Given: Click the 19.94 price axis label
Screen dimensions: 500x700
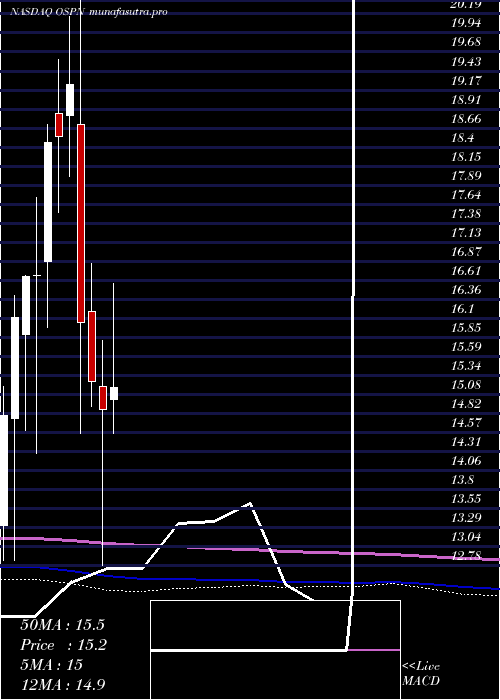Looking at the screenshot, I should [466, 23].
